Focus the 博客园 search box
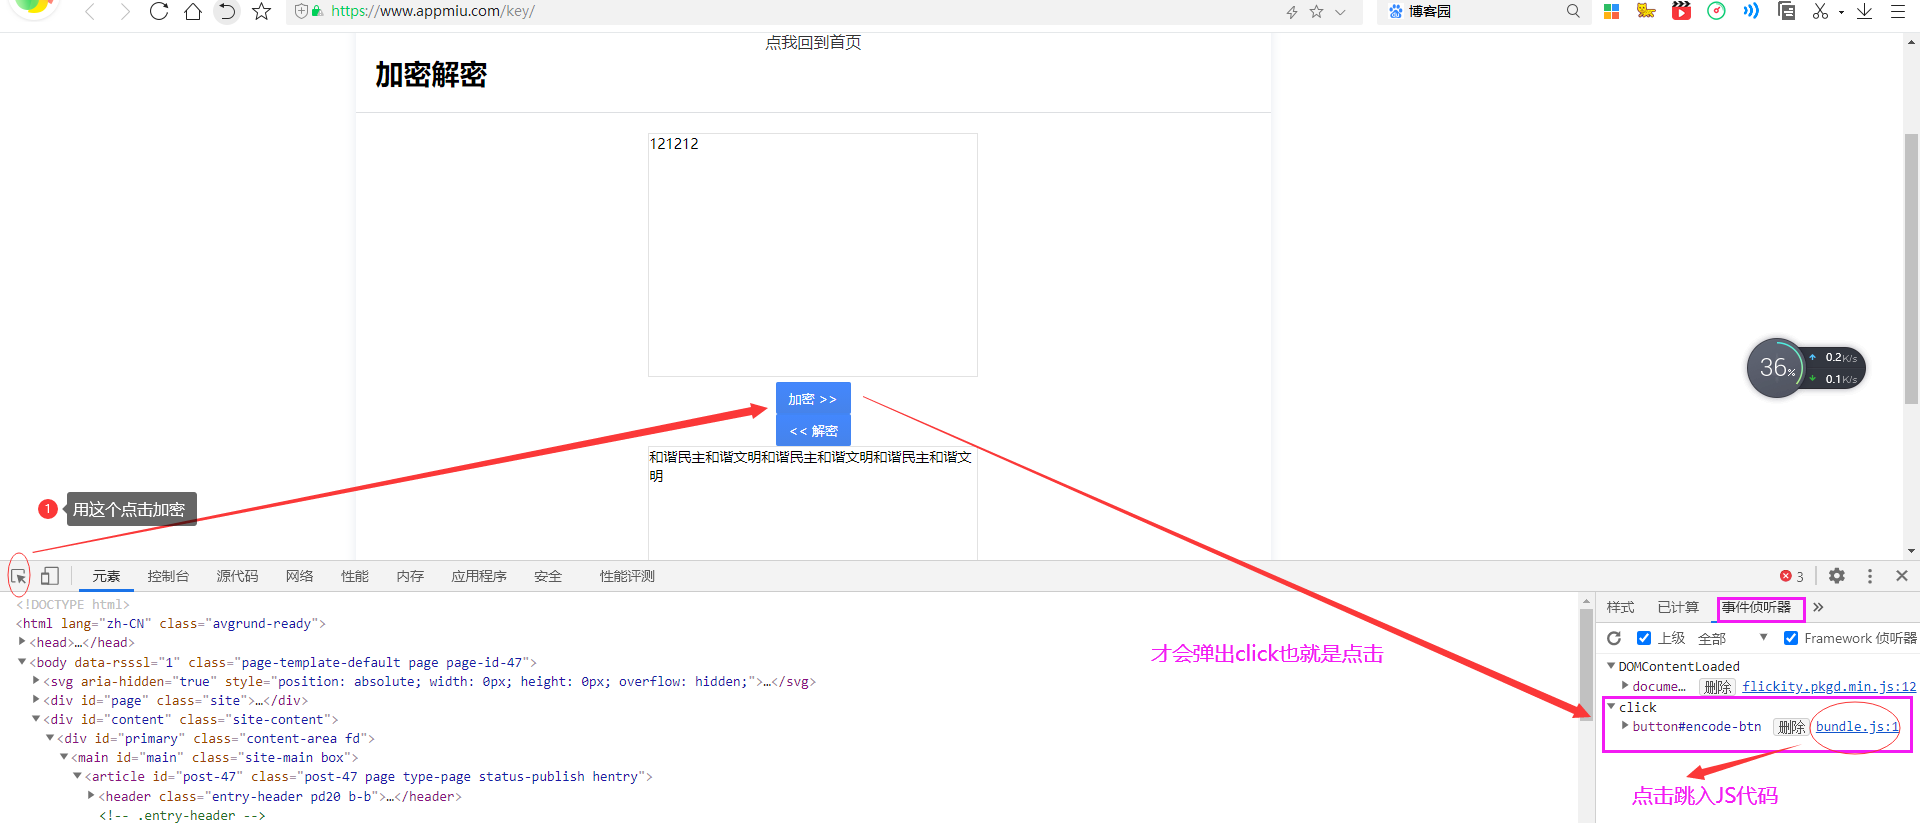This screenshot has height=823, width=1920. [1484, 12]
